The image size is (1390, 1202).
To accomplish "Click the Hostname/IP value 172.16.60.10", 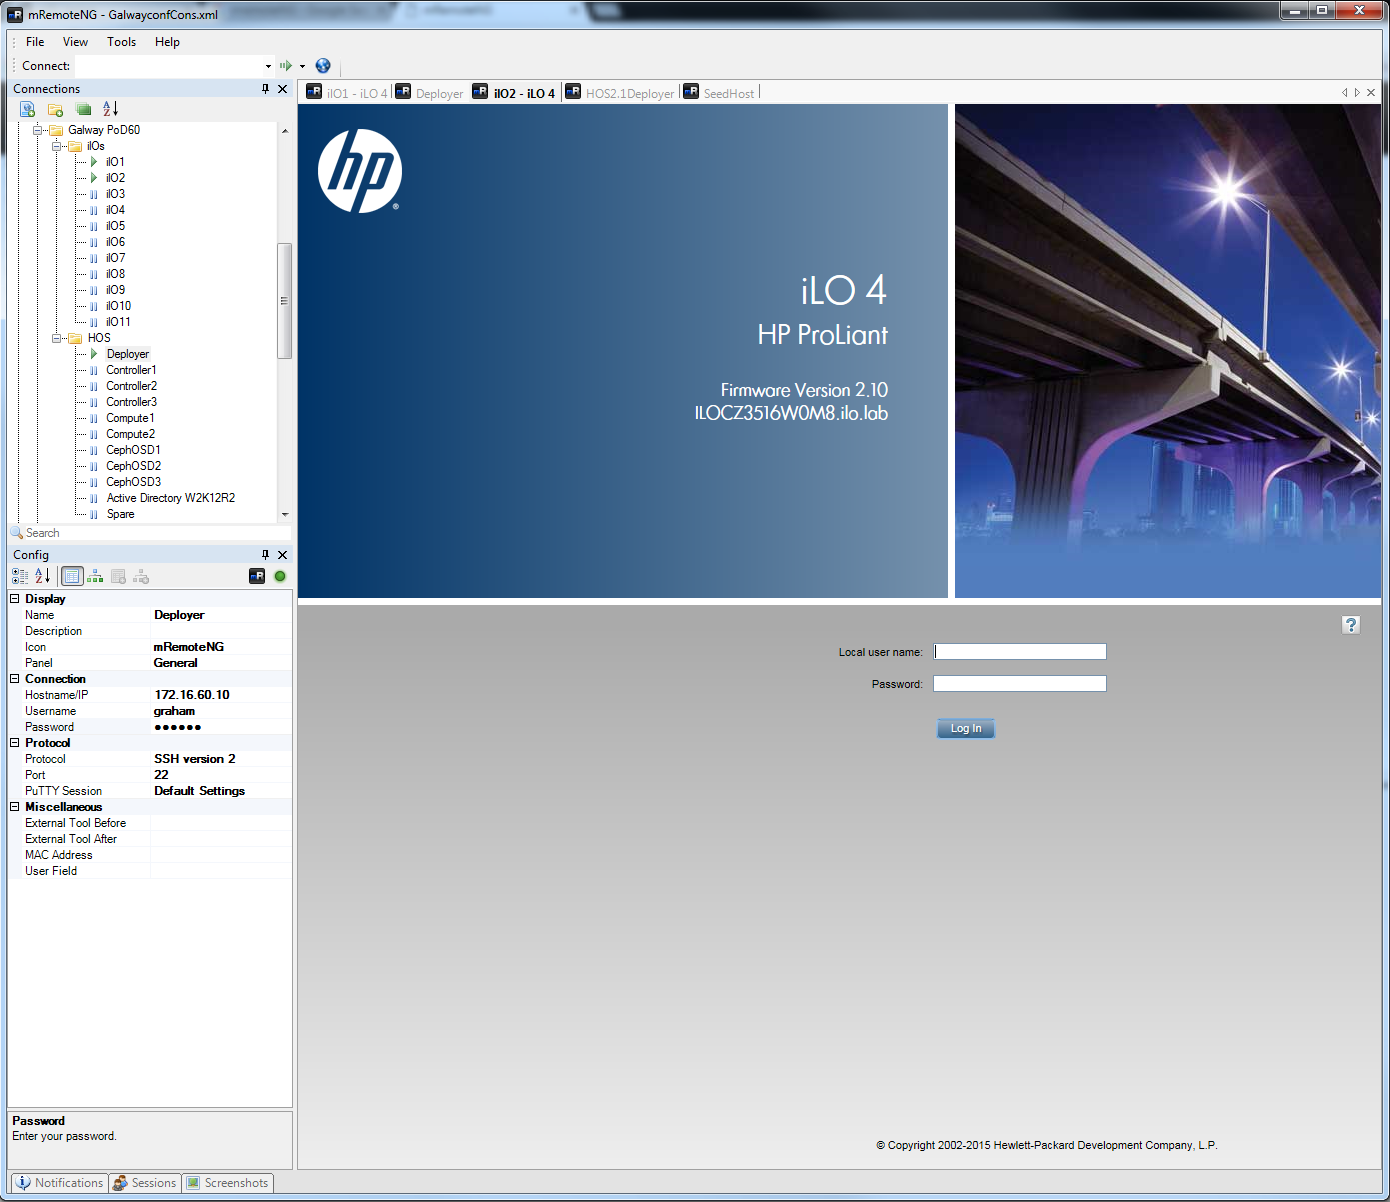I will point(192,695).
